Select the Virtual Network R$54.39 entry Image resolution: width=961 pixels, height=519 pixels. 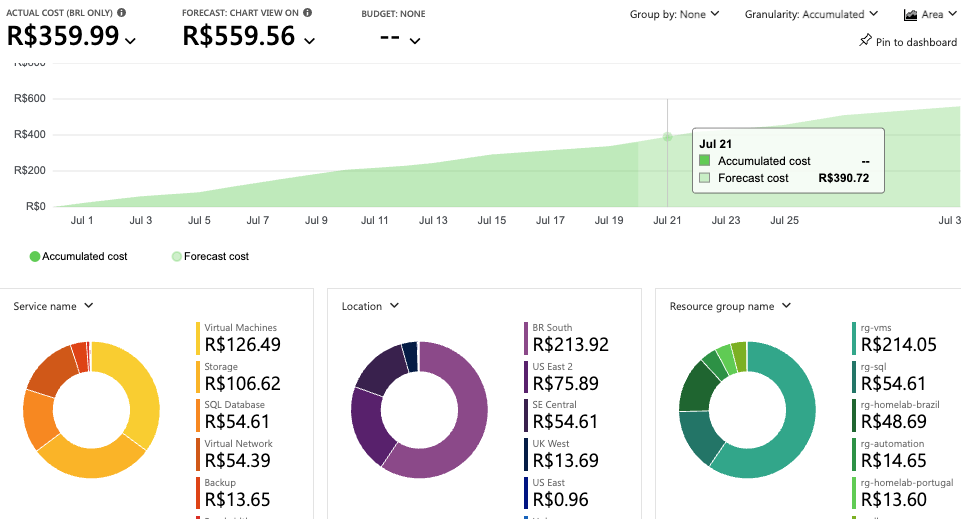click(x=235, y=454)
